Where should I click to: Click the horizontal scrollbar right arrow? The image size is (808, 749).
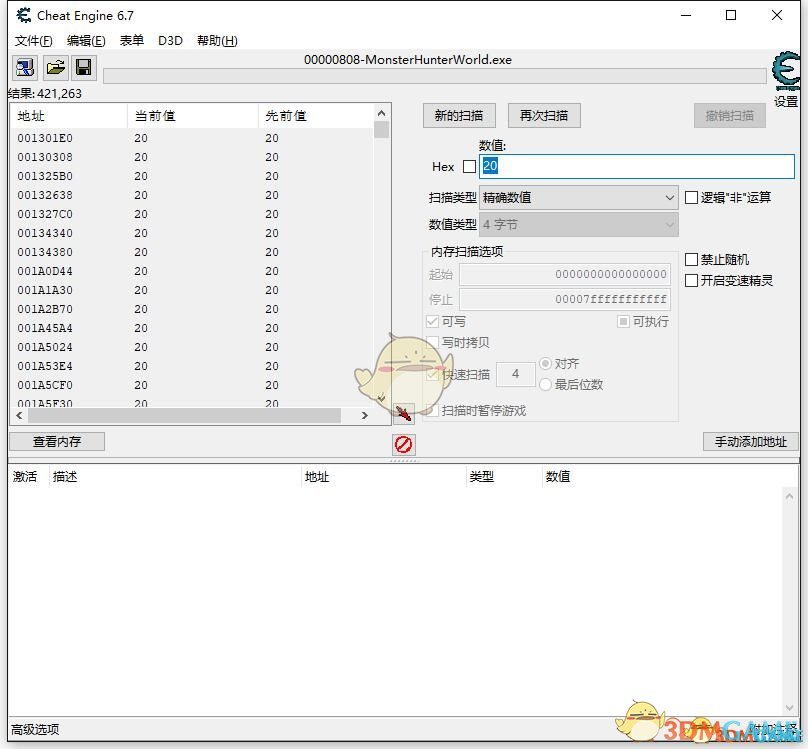365,415
